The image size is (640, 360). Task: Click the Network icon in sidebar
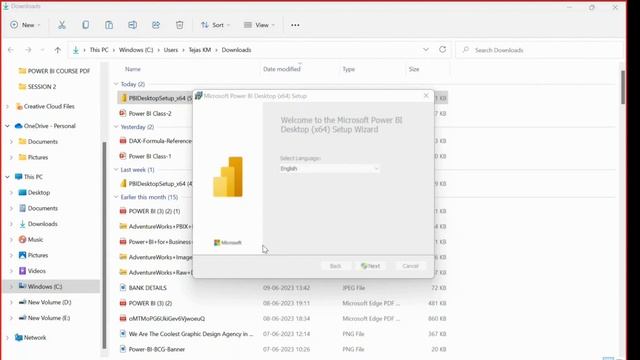pos(18,338)
